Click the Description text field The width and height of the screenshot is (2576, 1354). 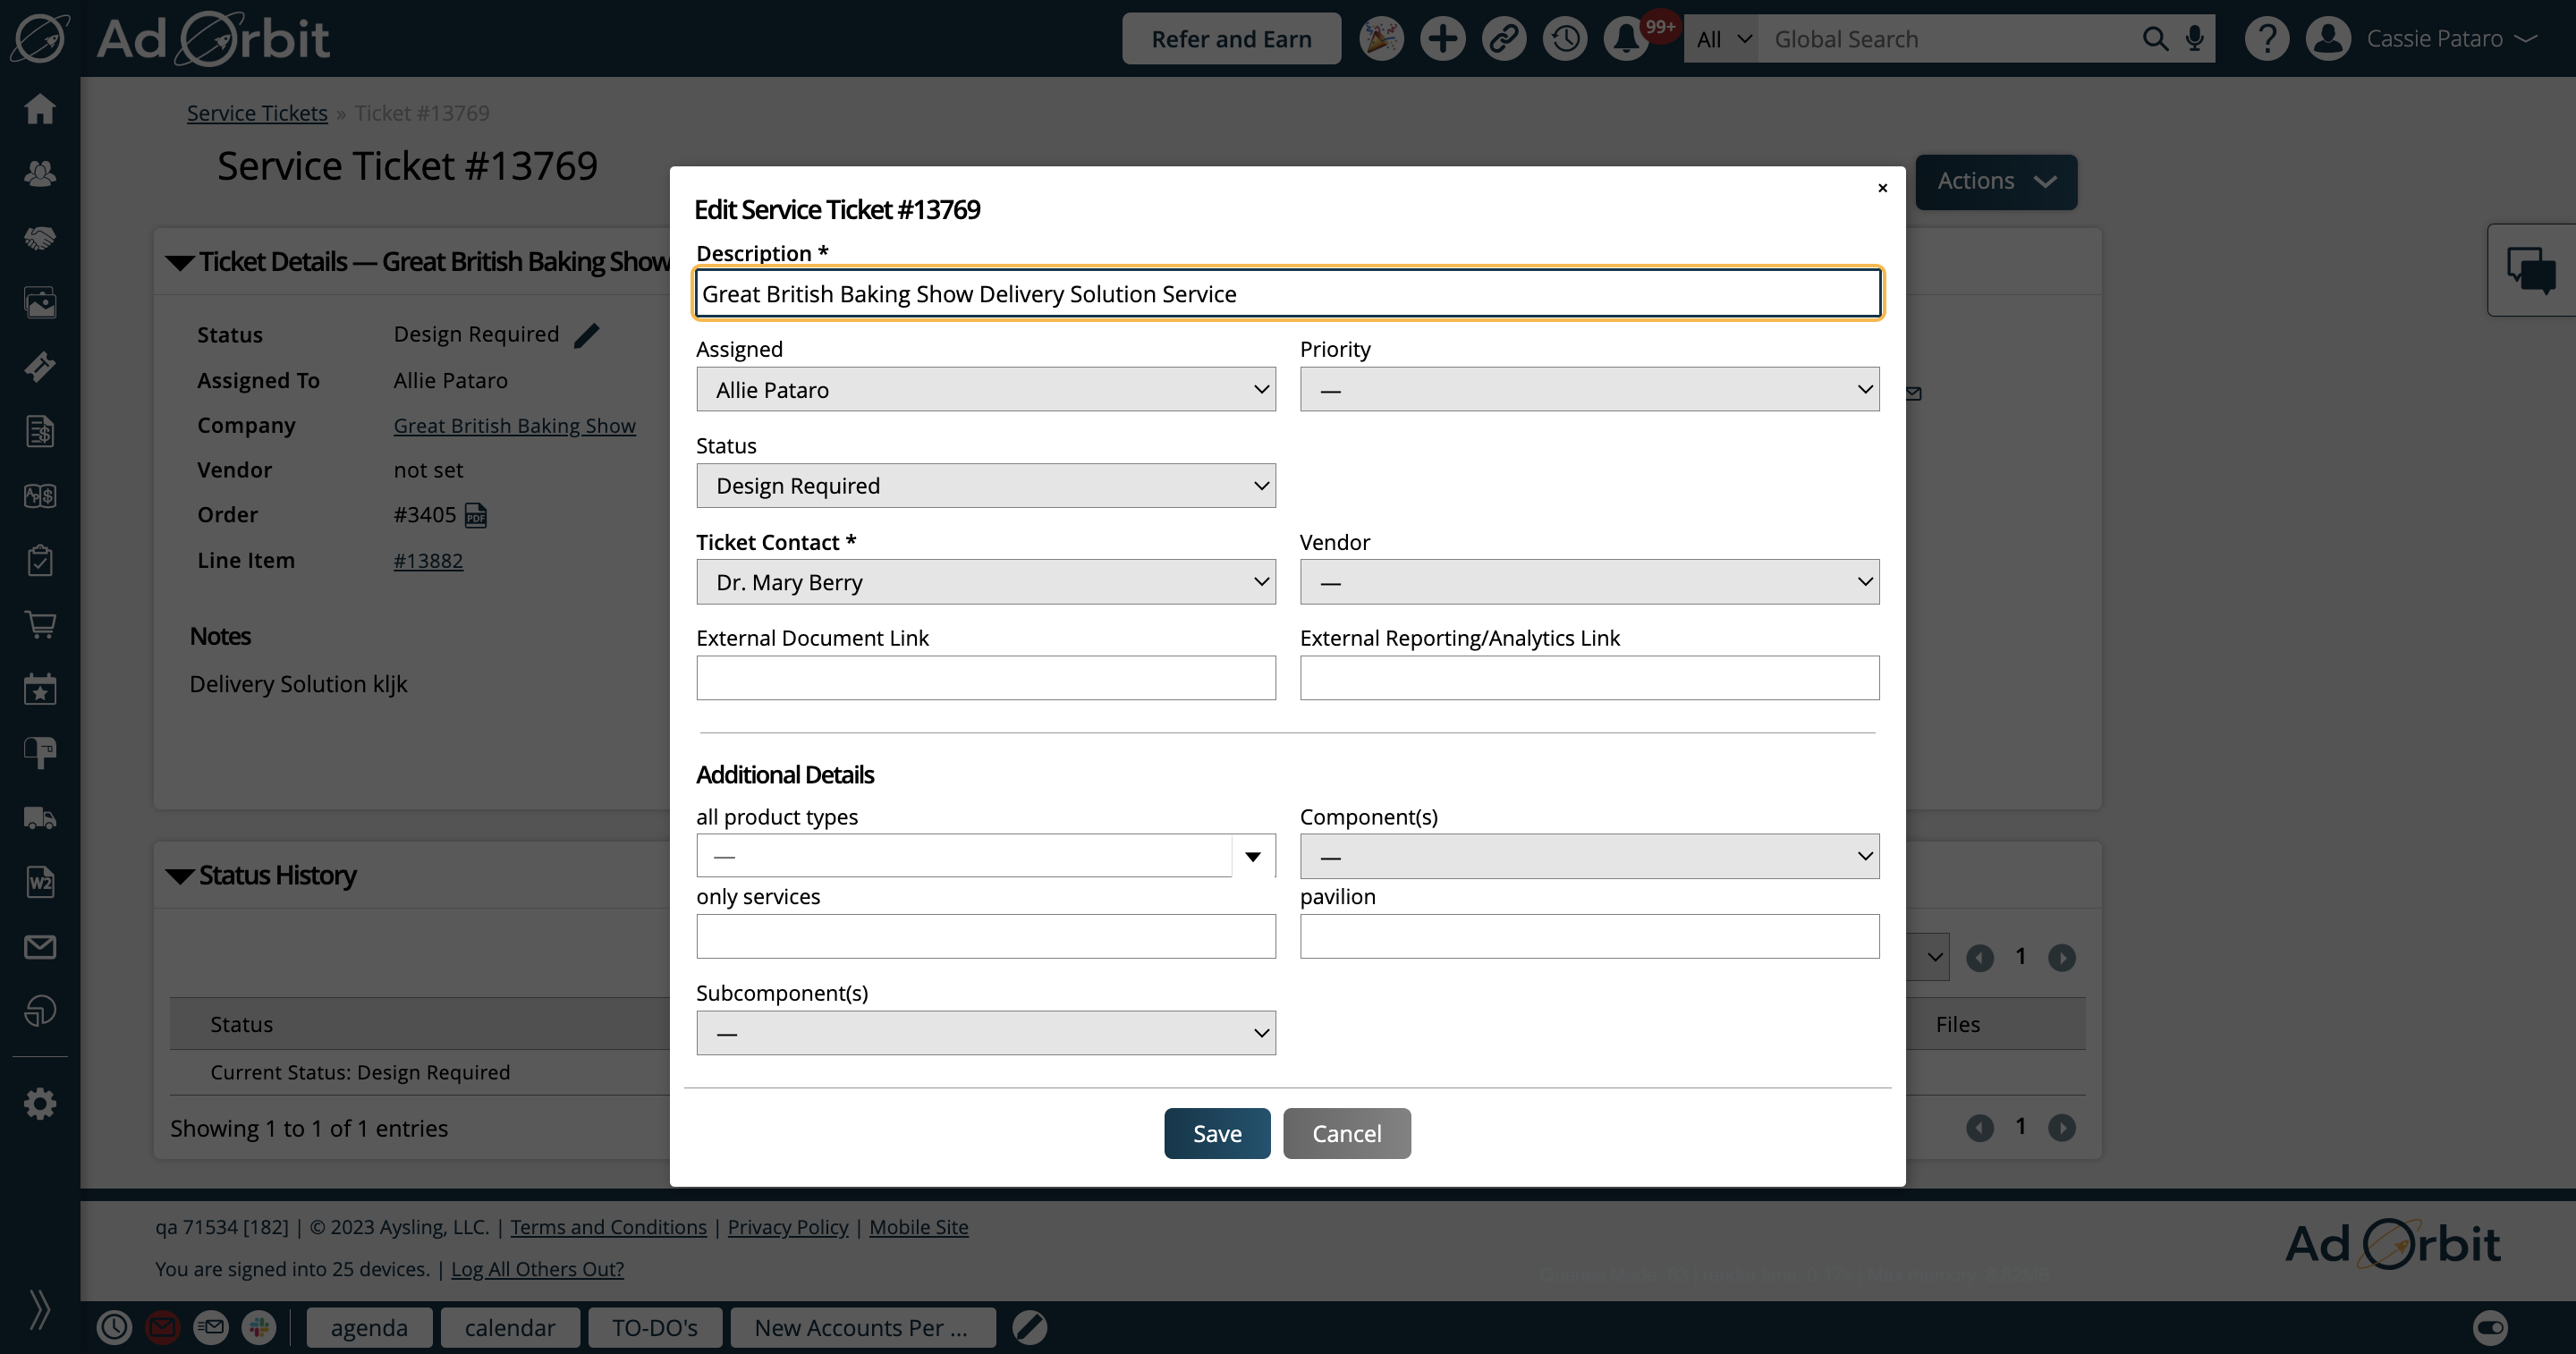point(1288,293)
